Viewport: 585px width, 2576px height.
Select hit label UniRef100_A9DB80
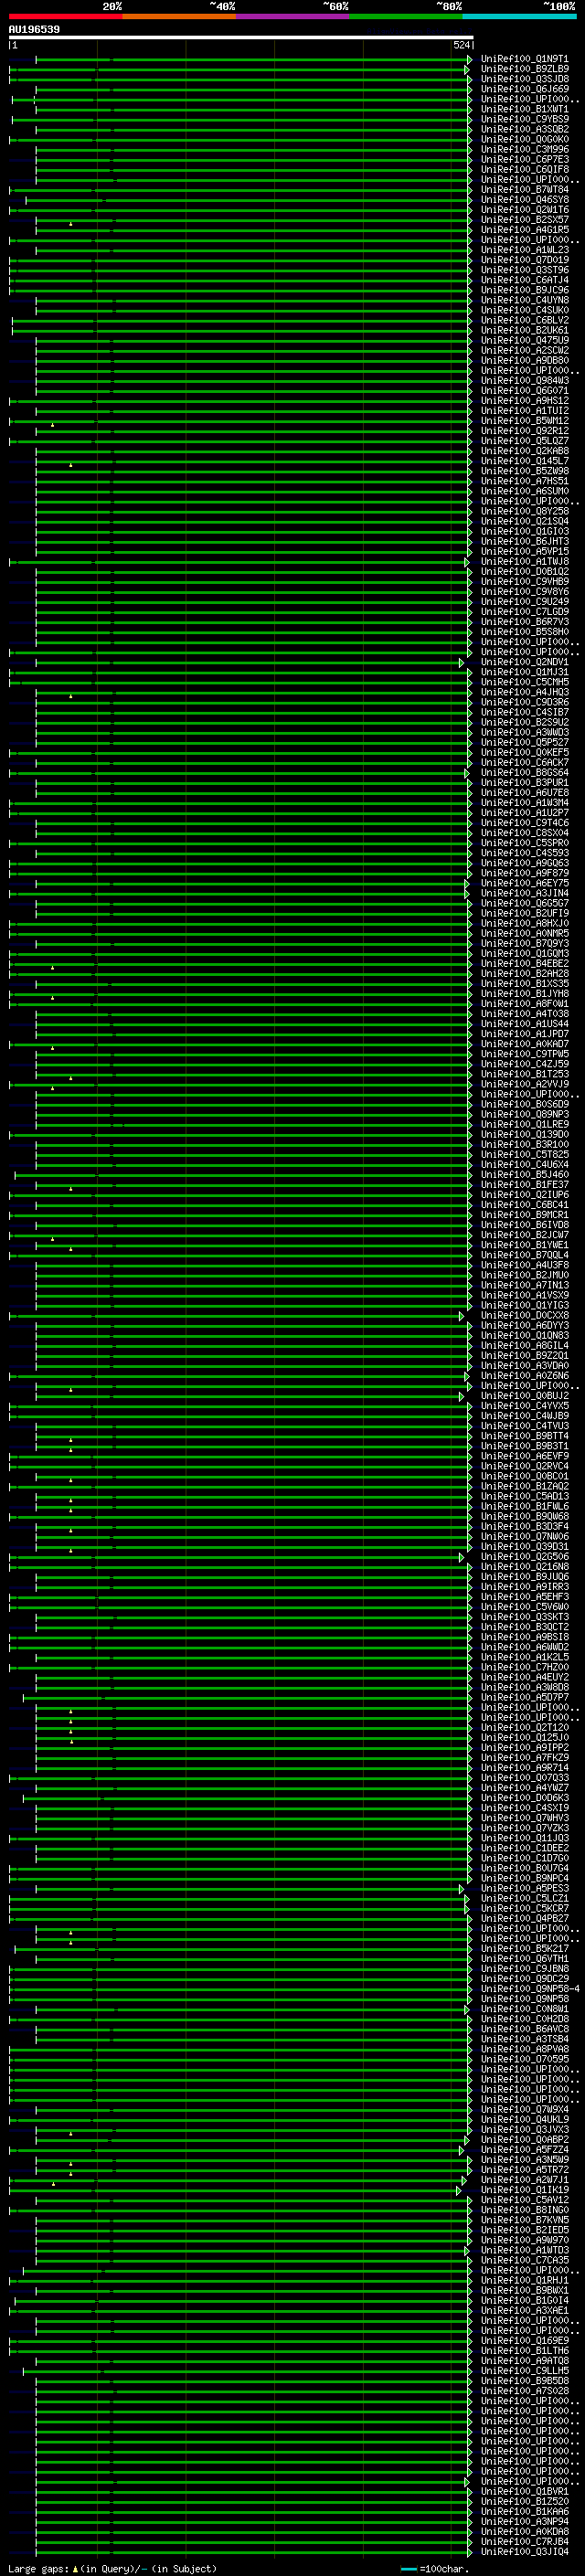pos(525,360)
